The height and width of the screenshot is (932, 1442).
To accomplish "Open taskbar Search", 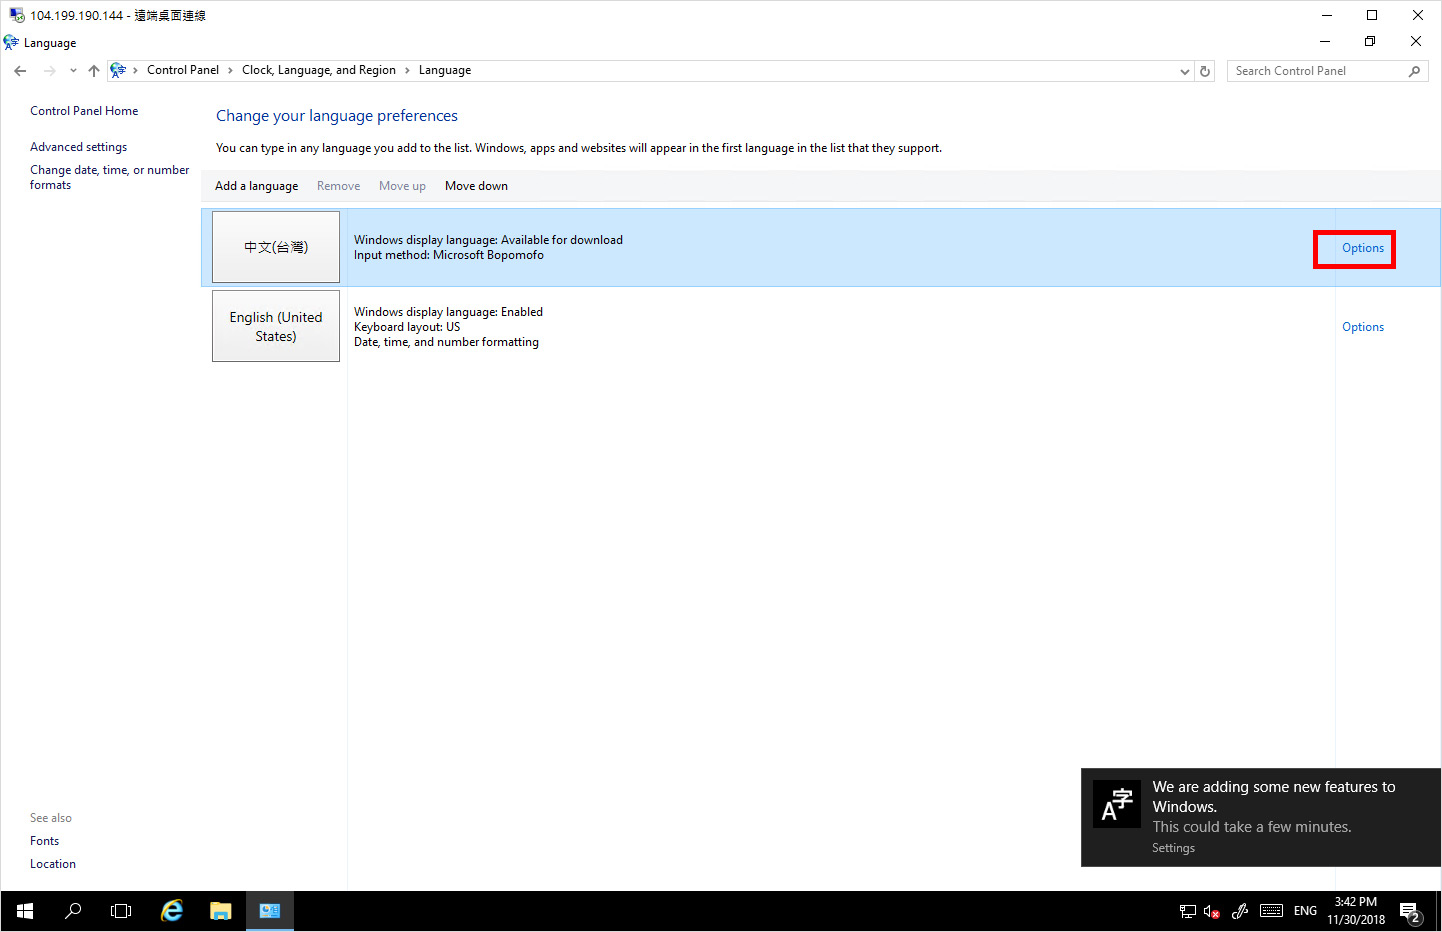I will (73, 911).
